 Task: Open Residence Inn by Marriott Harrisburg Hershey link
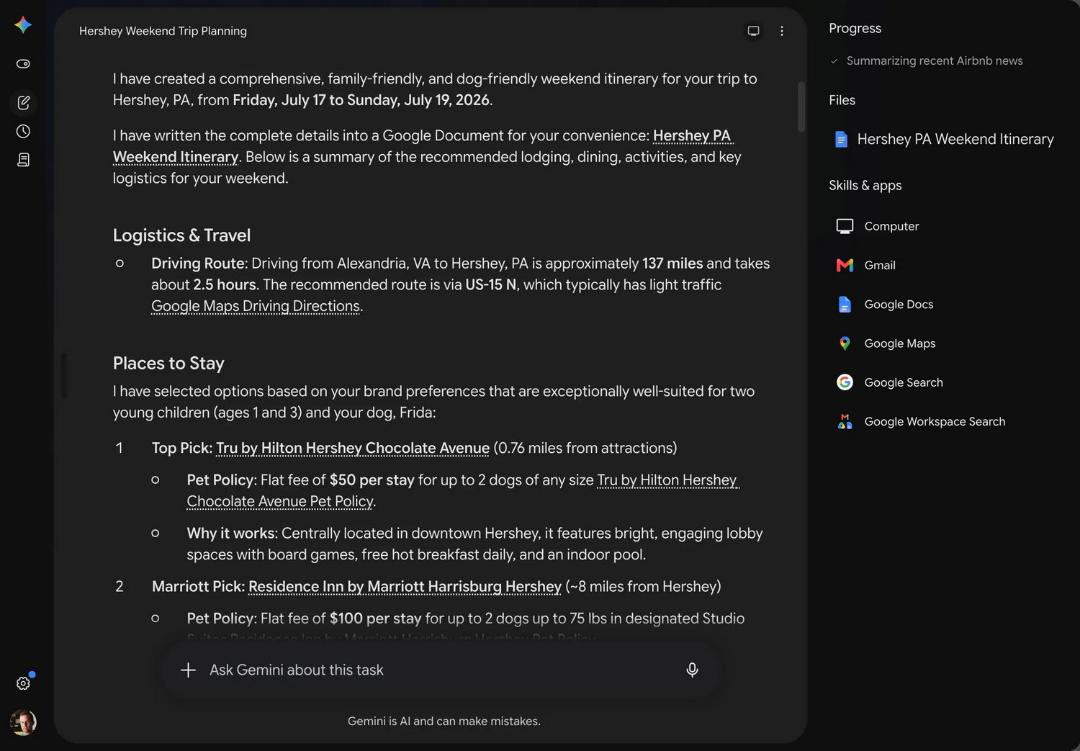pyautogui.click(x=404, y=586)
